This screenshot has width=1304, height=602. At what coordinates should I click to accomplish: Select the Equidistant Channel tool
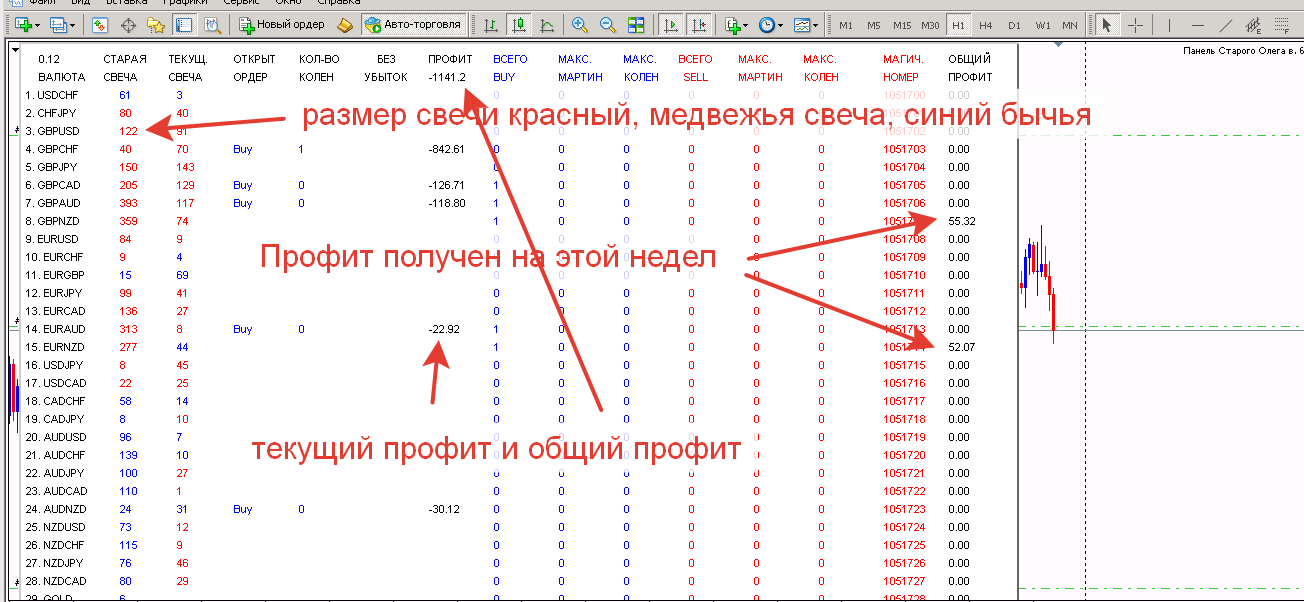pyautogui.click(x=1253, y=24)
